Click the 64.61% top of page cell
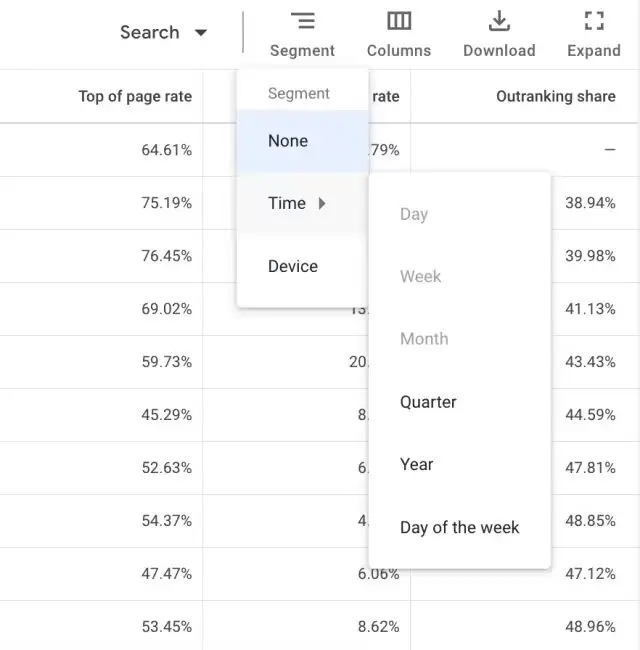 (x=166, y=150)
